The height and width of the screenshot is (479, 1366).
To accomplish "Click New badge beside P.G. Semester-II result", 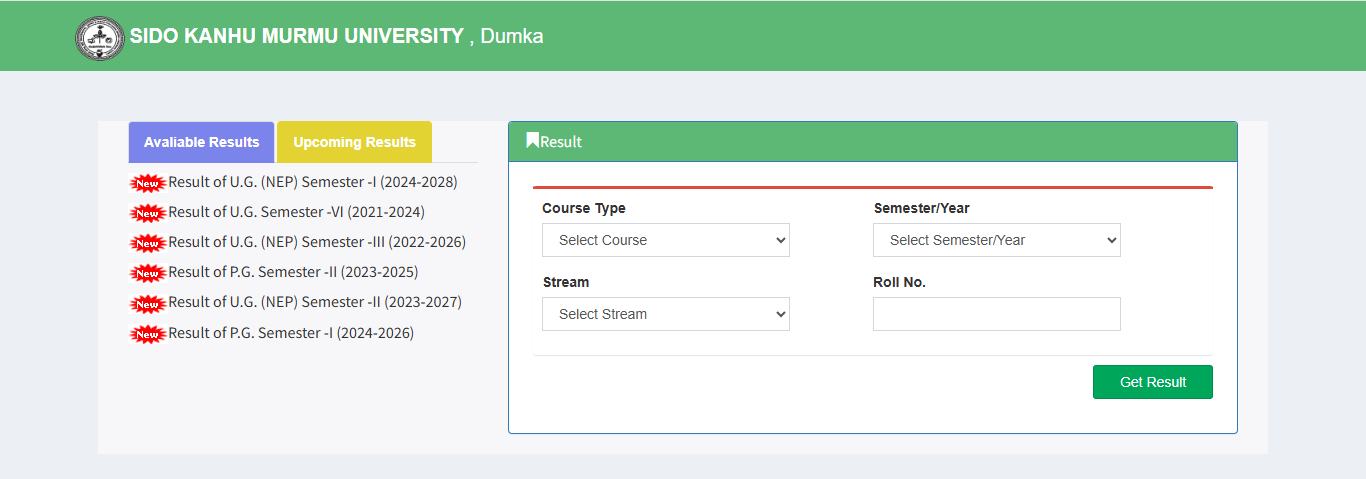I will click(x=148, y=273).
